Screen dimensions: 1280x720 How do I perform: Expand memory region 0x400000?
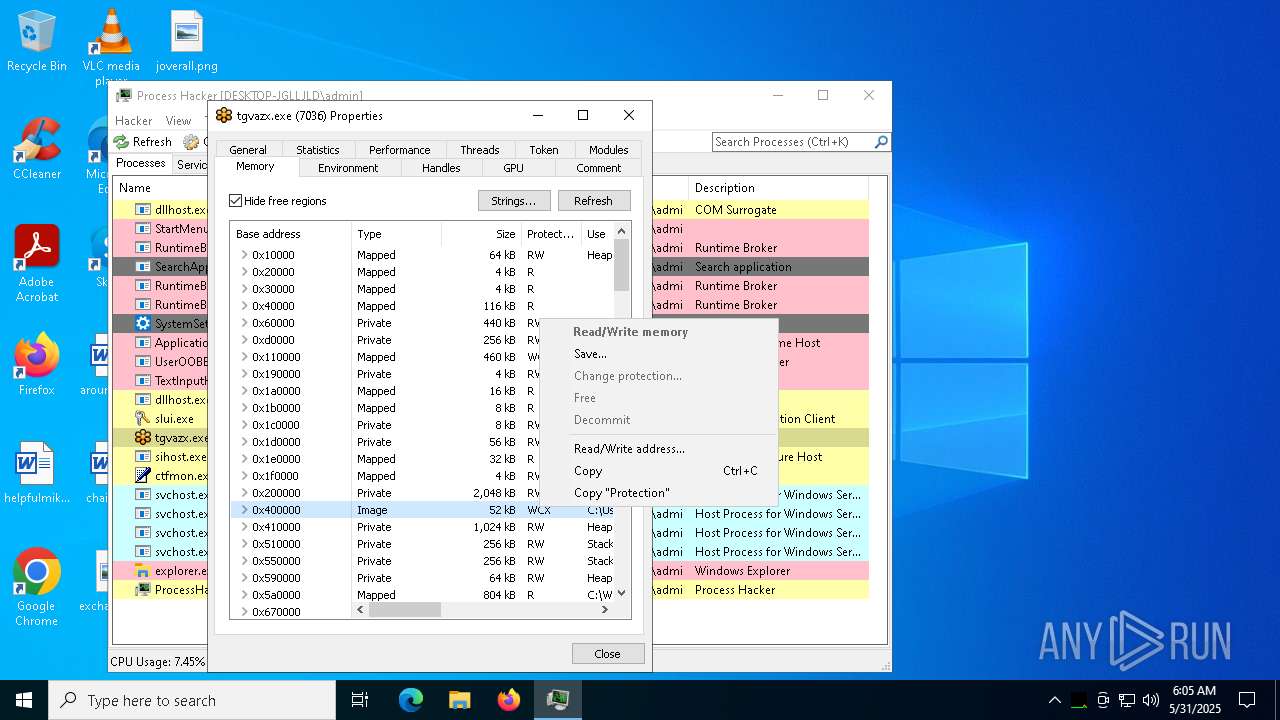[244, 510]
